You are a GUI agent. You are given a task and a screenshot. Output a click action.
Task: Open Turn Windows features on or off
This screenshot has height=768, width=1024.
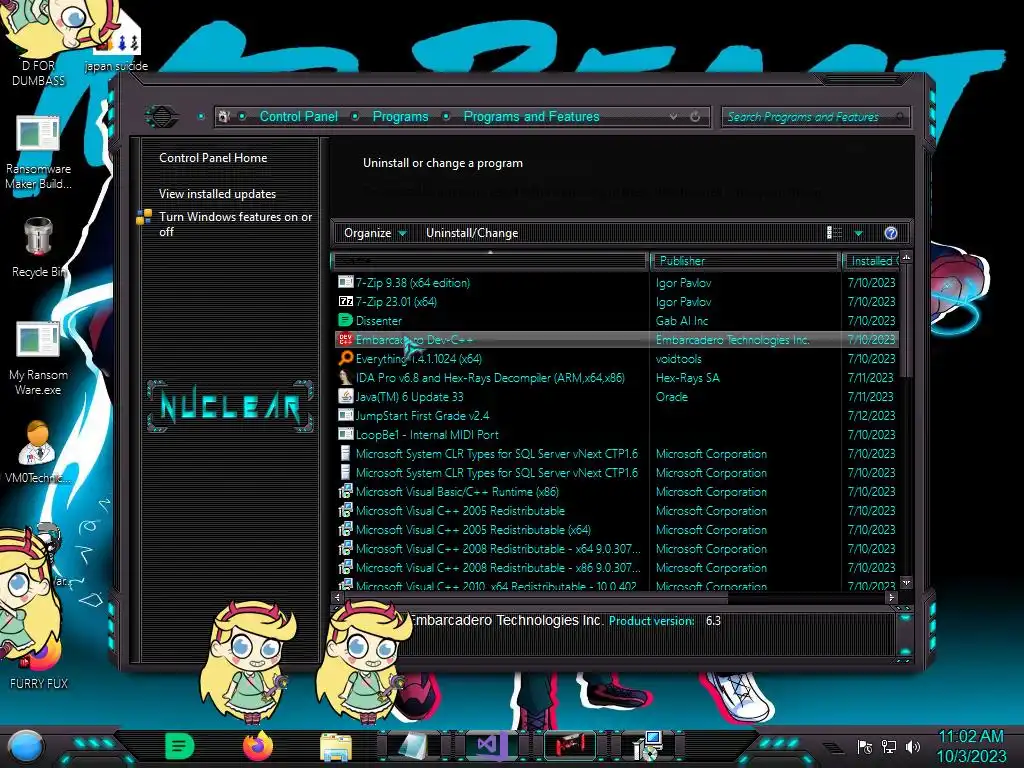pos(236,224)
